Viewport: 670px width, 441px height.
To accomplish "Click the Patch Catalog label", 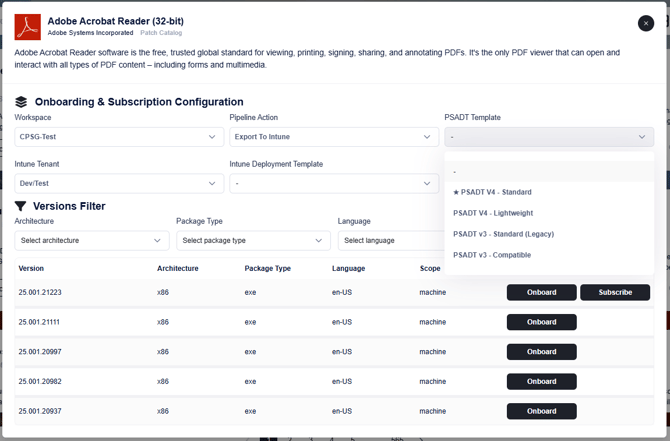I will click(161, 33).
